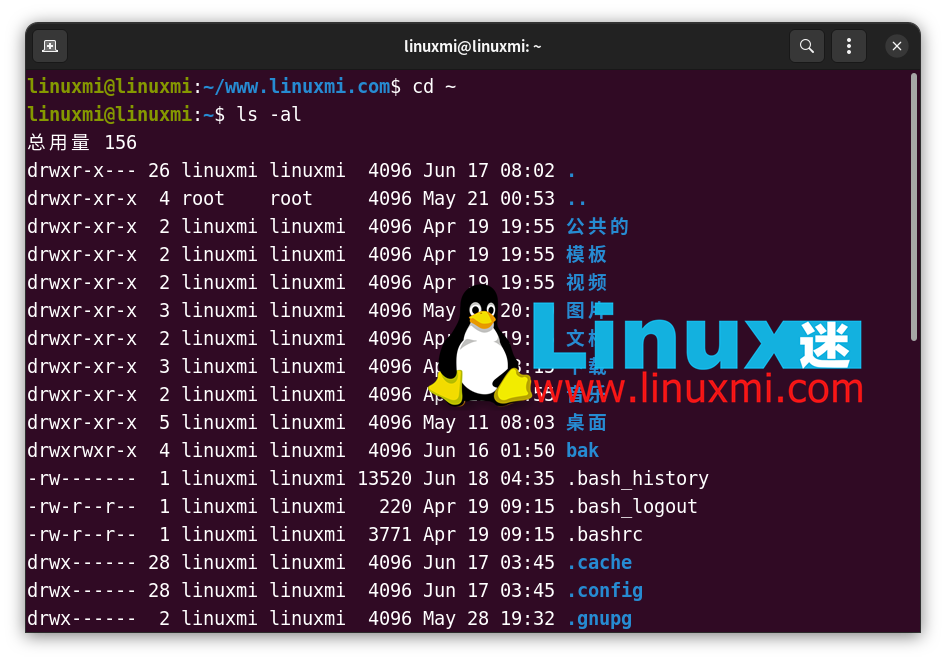The height and width of the screenshot is (661, 946).
Task: Click the date 'May 28 19:32'
Action: pyautogui.click(x=489, y=618)
